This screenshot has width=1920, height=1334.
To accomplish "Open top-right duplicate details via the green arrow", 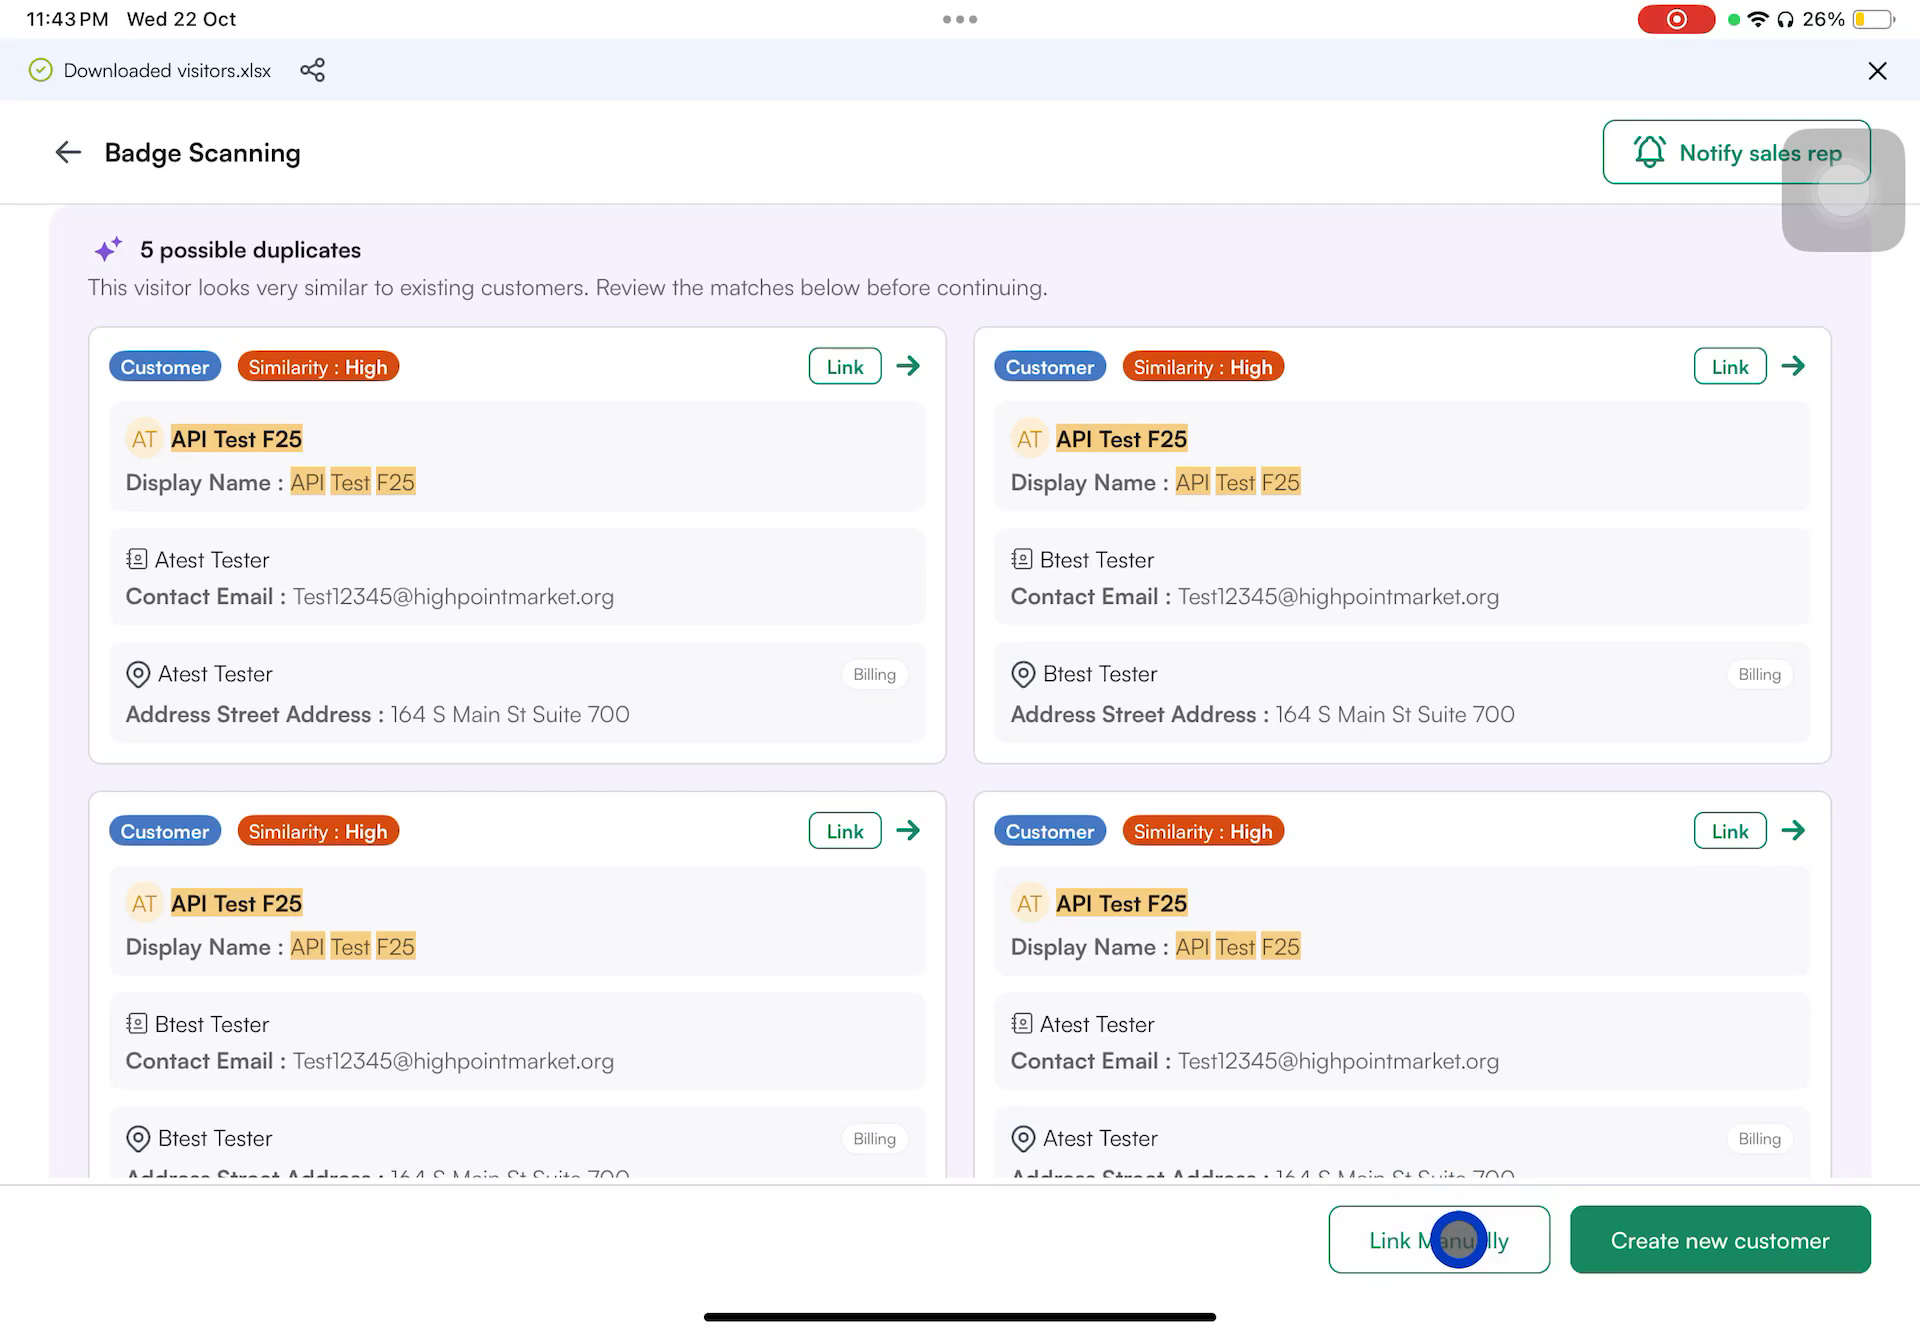I will 1793,366.
